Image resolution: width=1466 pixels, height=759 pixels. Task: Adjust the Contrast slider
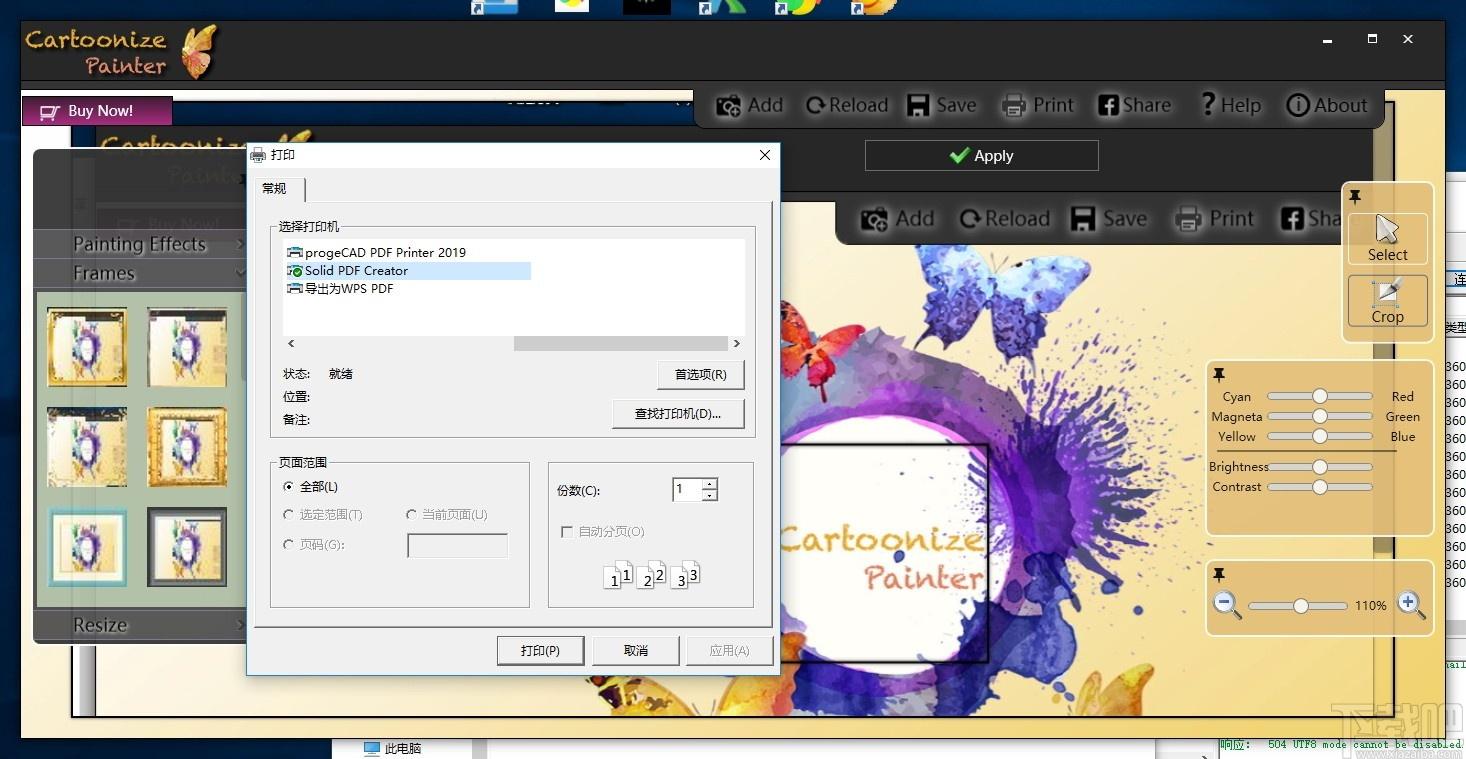point(1320,487)
